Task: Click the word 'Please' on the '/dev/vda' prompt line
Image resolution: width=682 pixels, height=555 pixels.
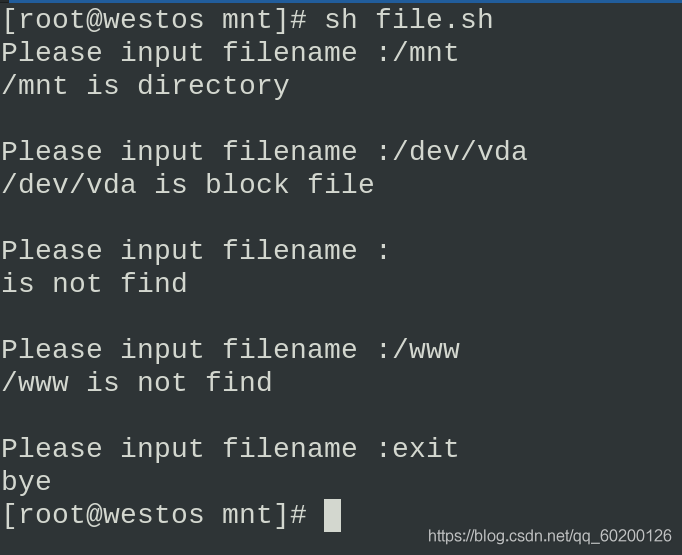Action: point(52,152)
